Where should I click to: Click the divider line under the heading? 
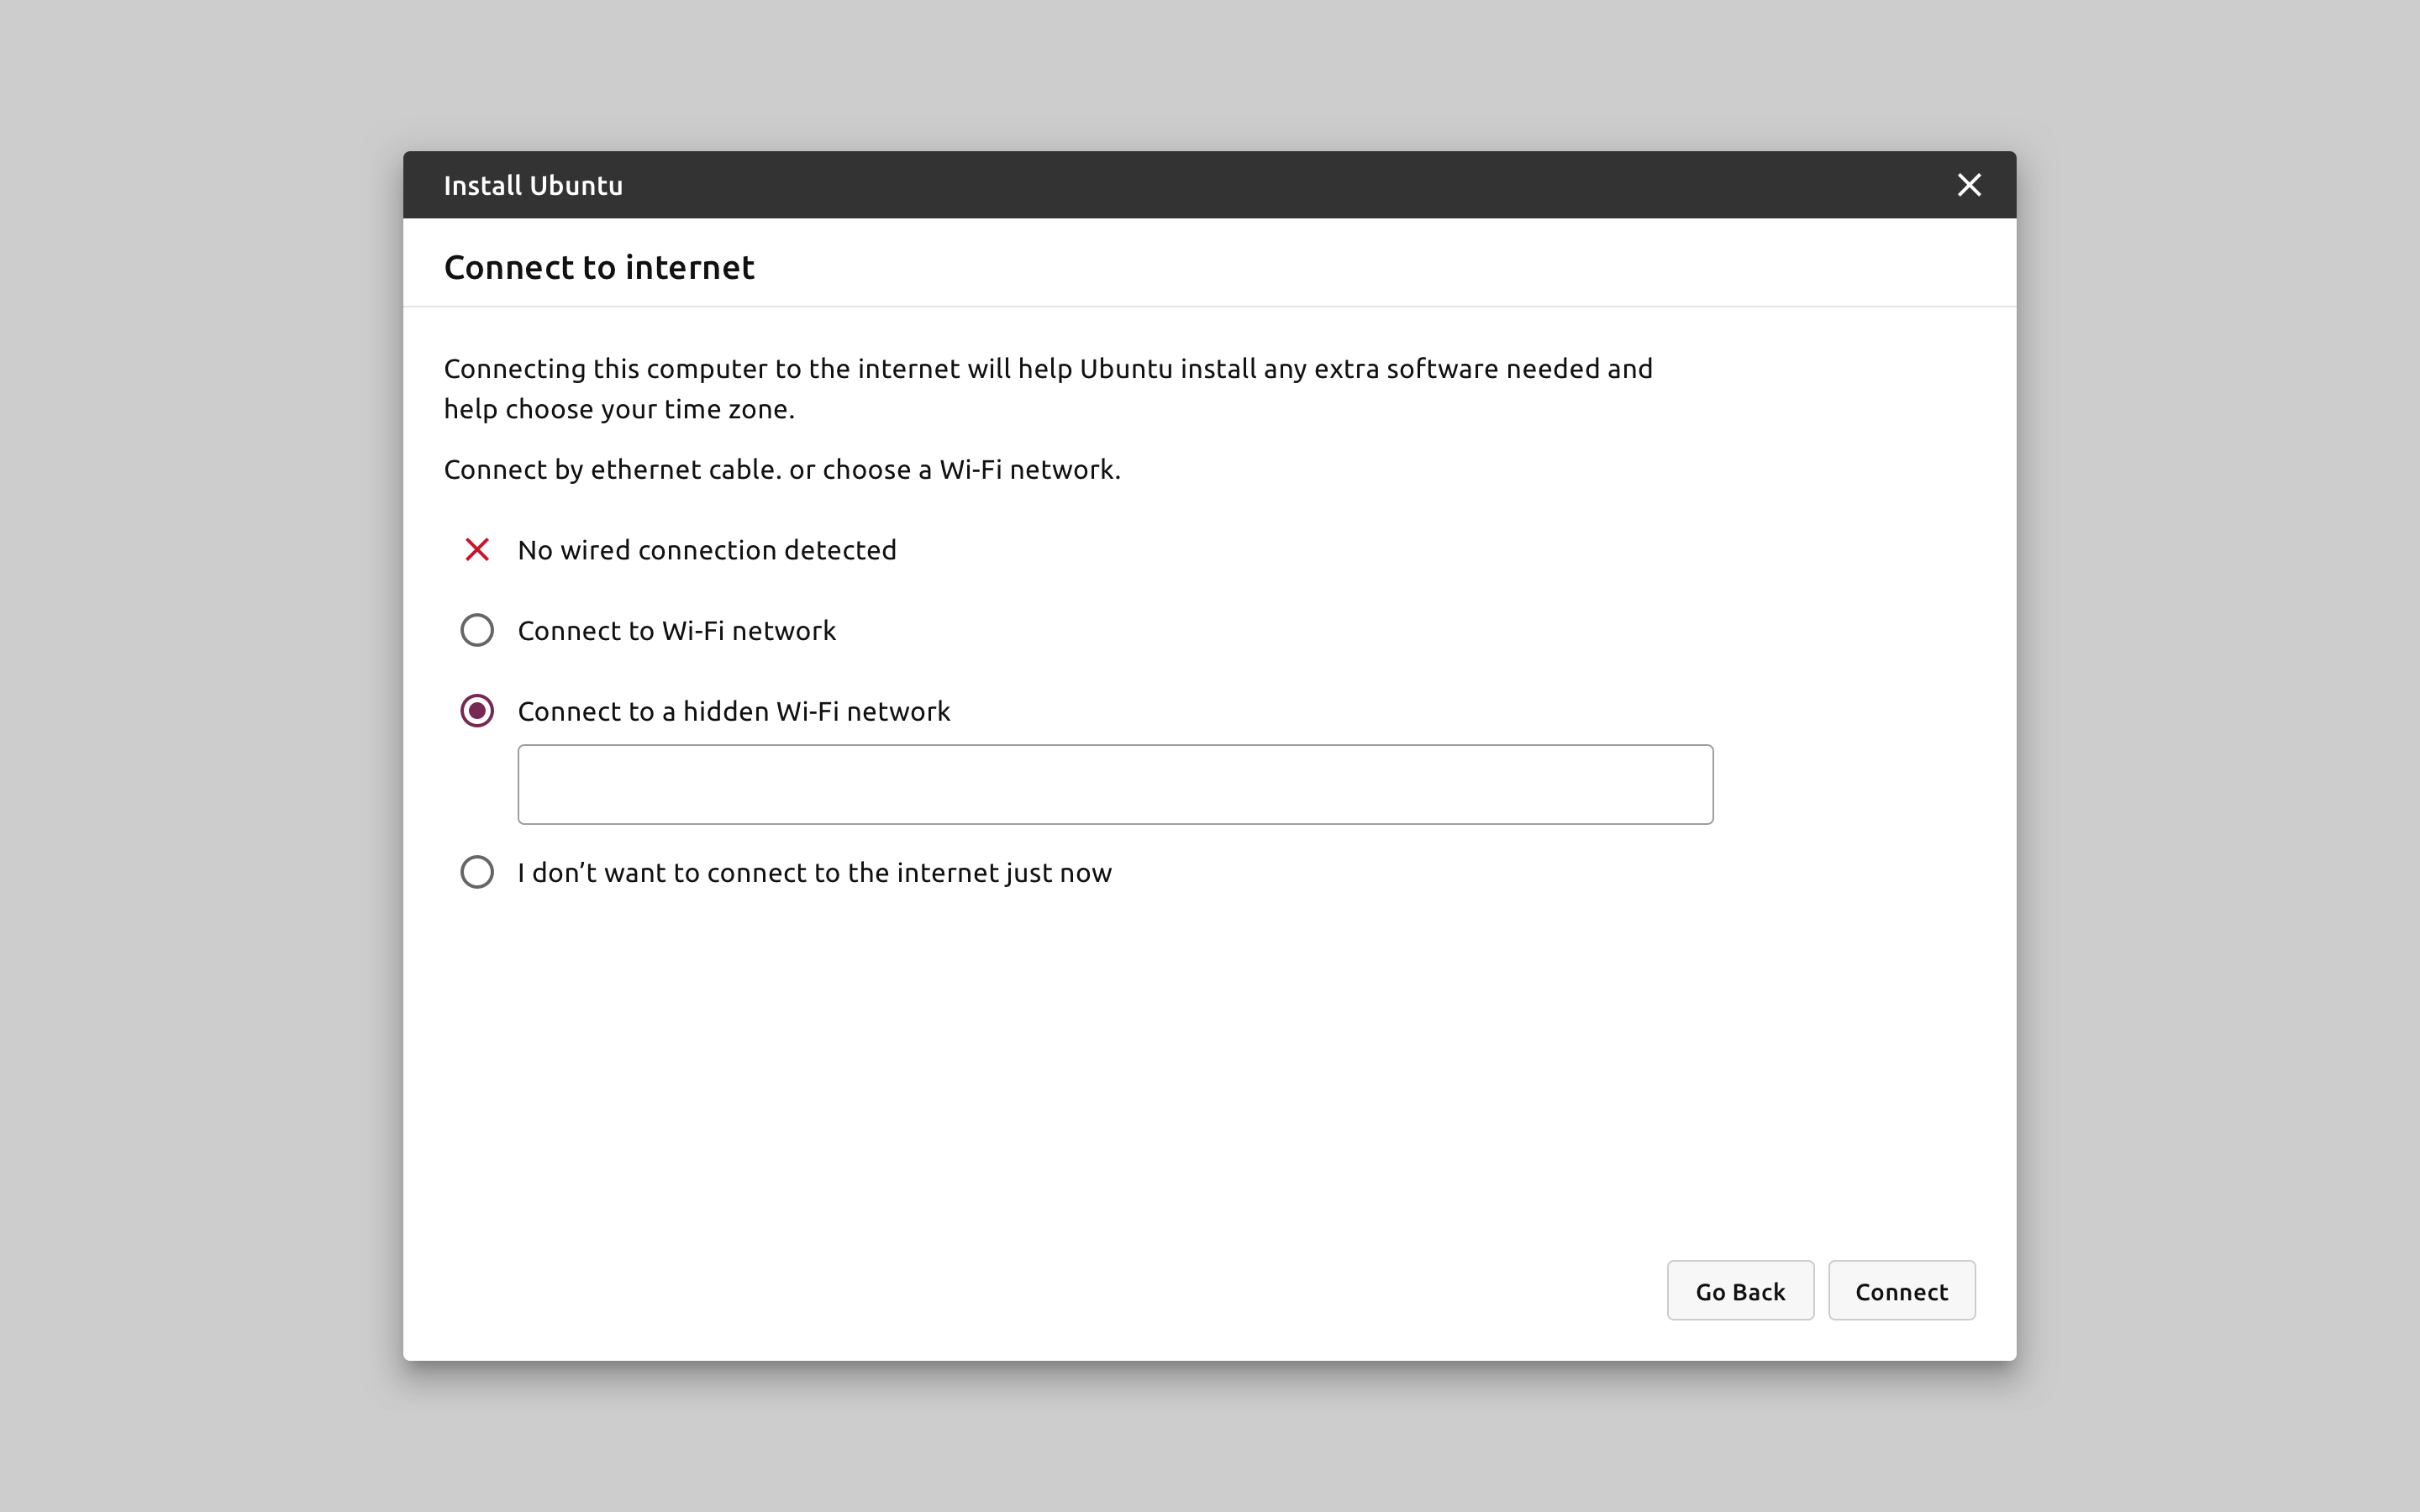pos(1209,306)
